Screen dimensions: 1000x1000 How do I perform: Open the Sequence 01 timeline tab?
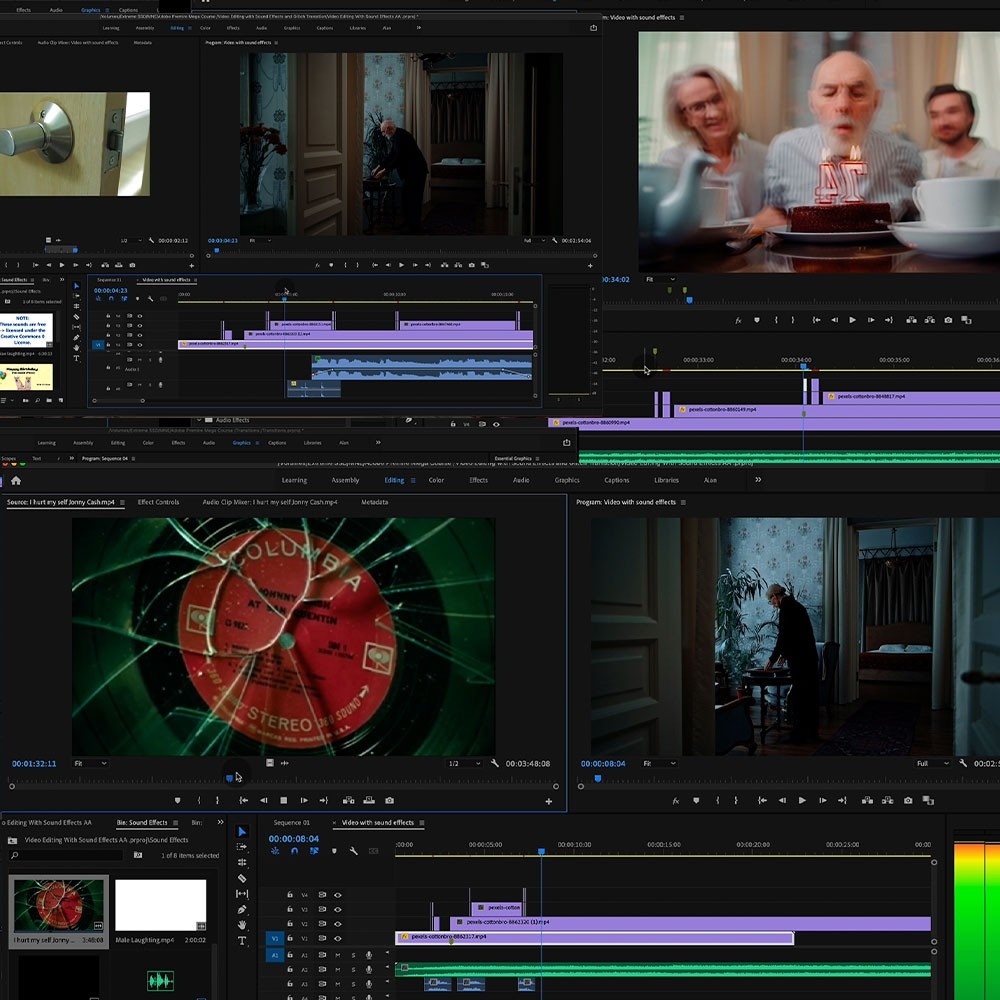[291, 823]
